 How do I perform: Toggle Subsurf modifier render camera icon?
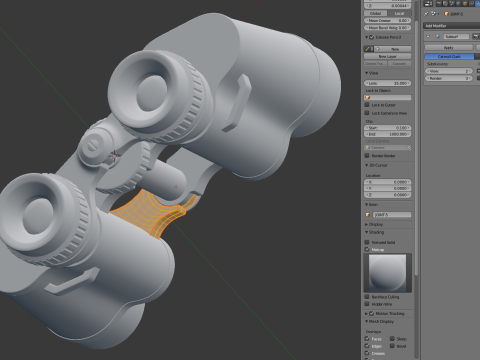[475, 37]
